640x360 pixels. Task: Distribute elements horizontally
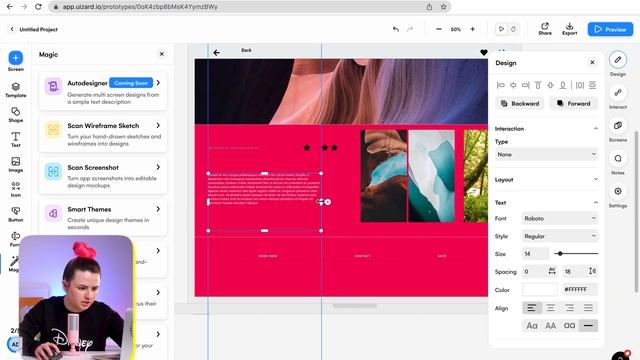[x=580, y=85]
